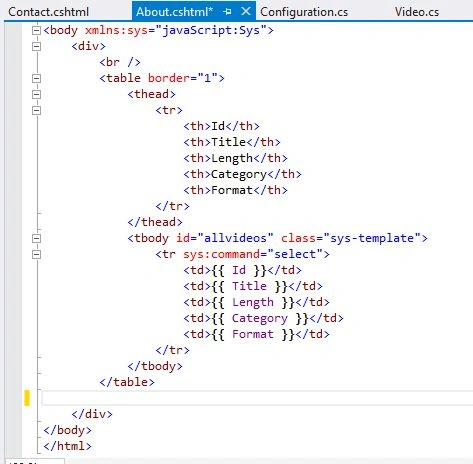The height and width of the screenshot is (464, 473).
Task: Pin the About.cshtml tab
Action: (x=227, y=12)
